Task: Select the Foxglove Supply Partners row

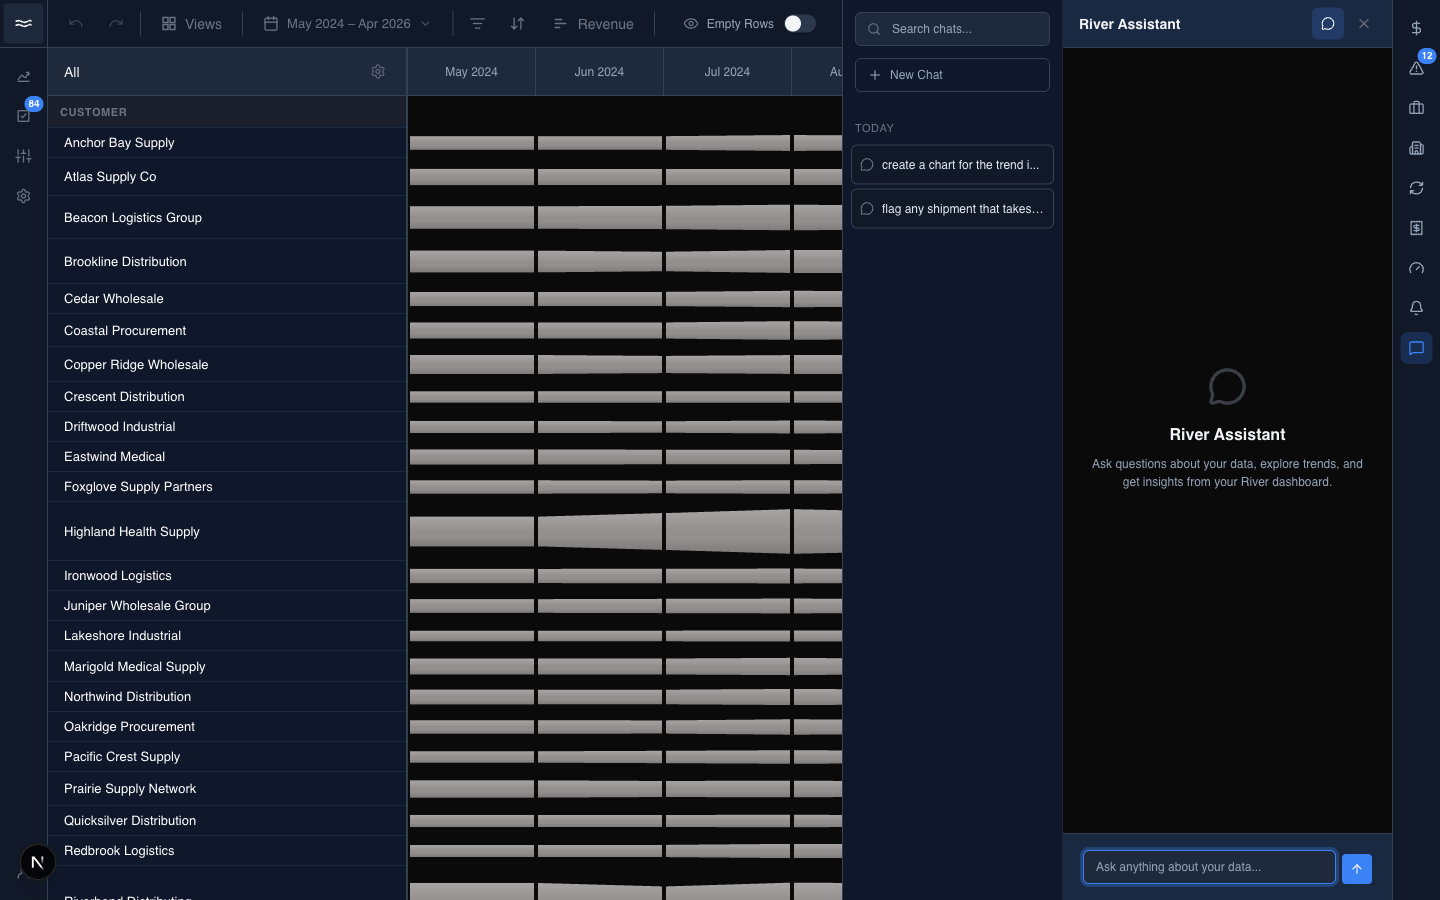Action: coord(227,487)
